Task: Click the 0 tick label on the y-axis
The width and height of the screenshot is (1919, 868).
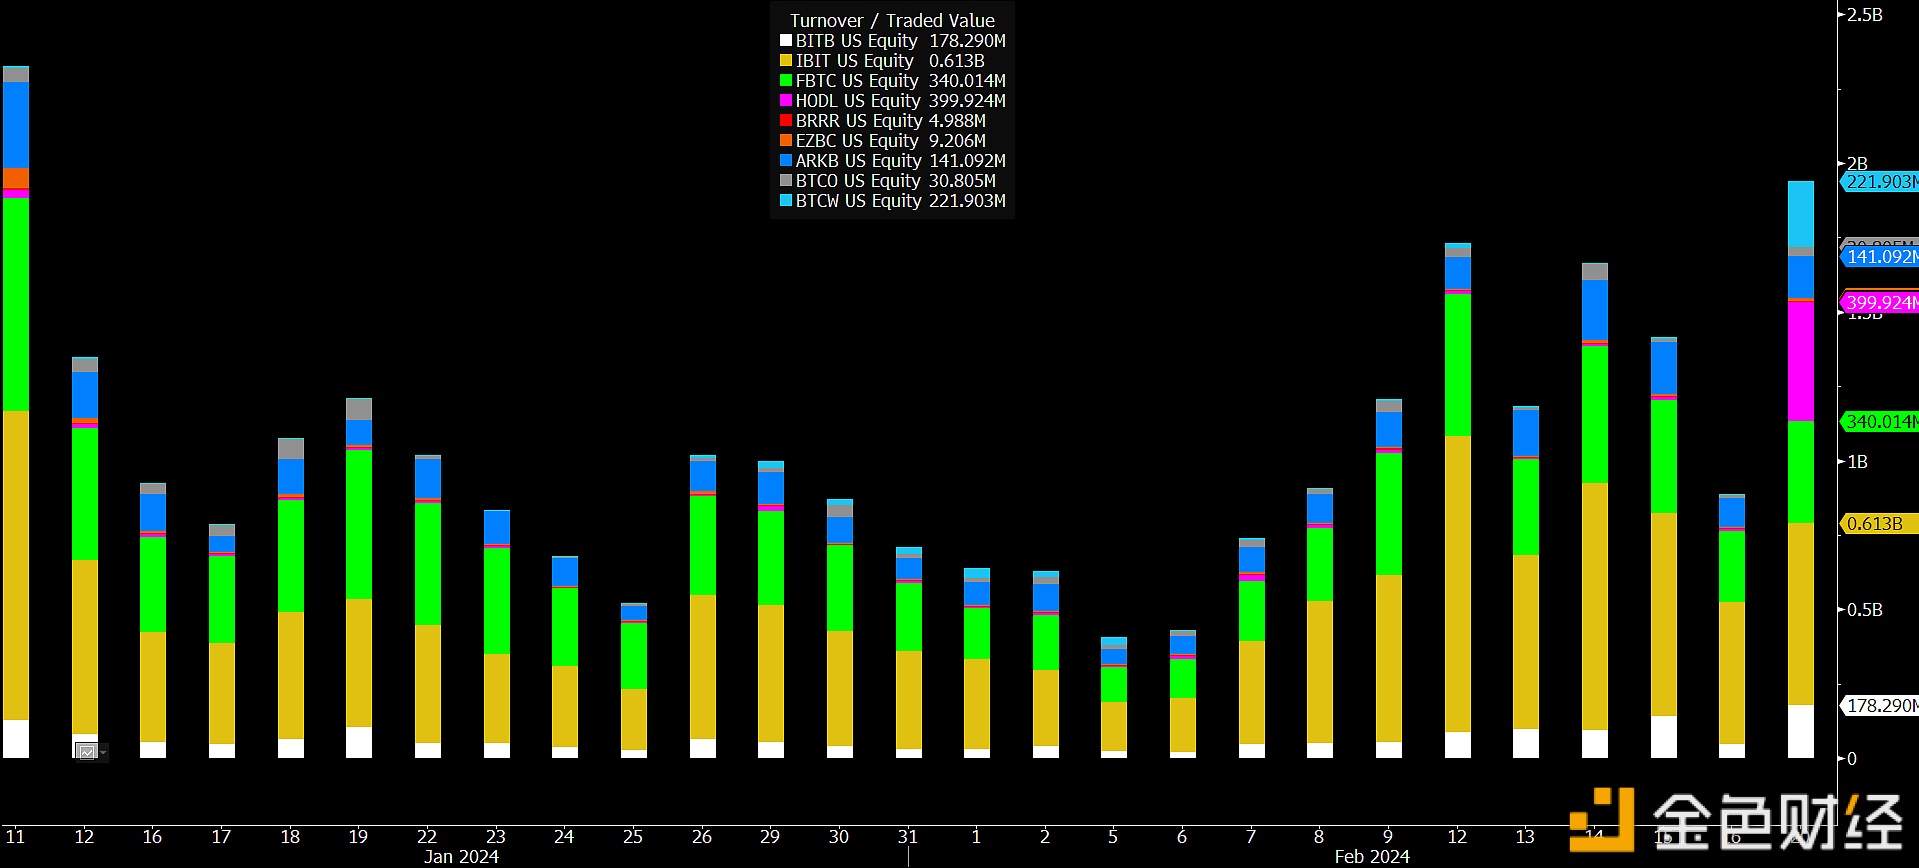Action: (x=1852, y=759)
